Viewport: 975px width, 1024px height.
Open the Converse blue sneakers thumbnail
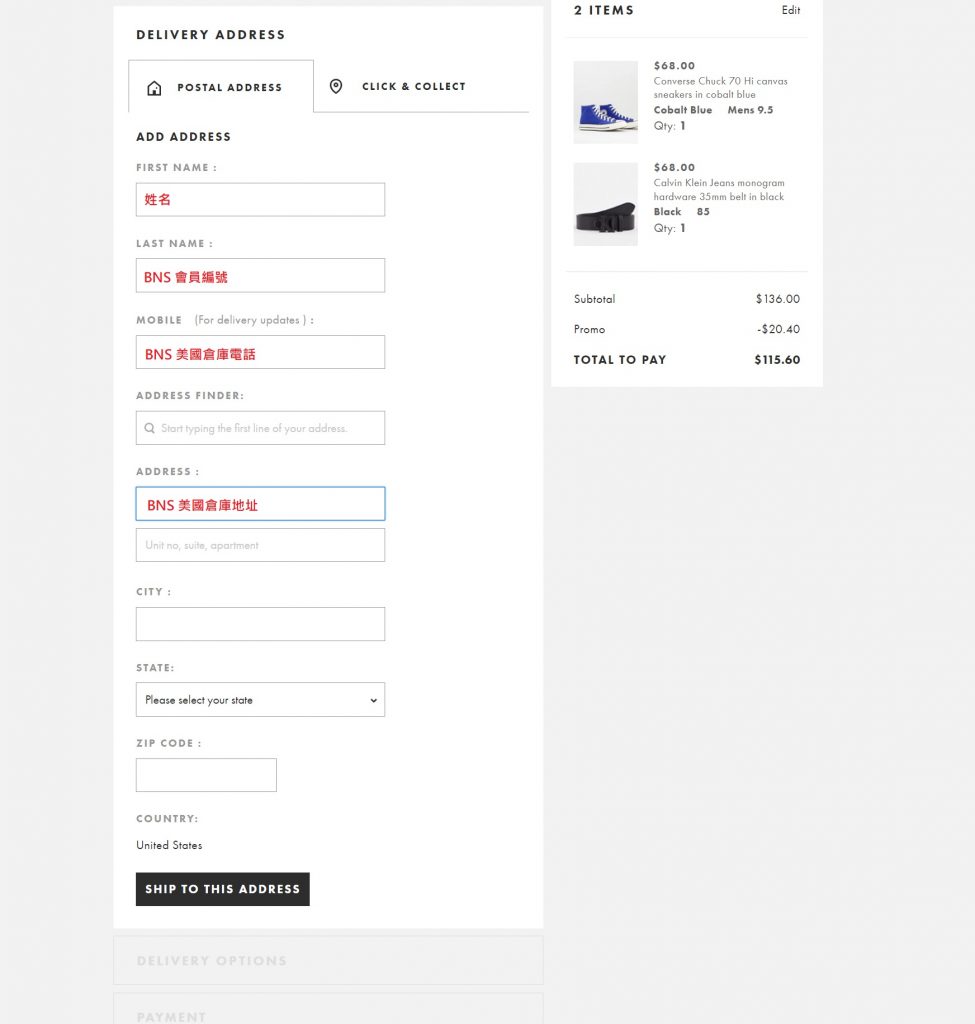tap(605, 102)
